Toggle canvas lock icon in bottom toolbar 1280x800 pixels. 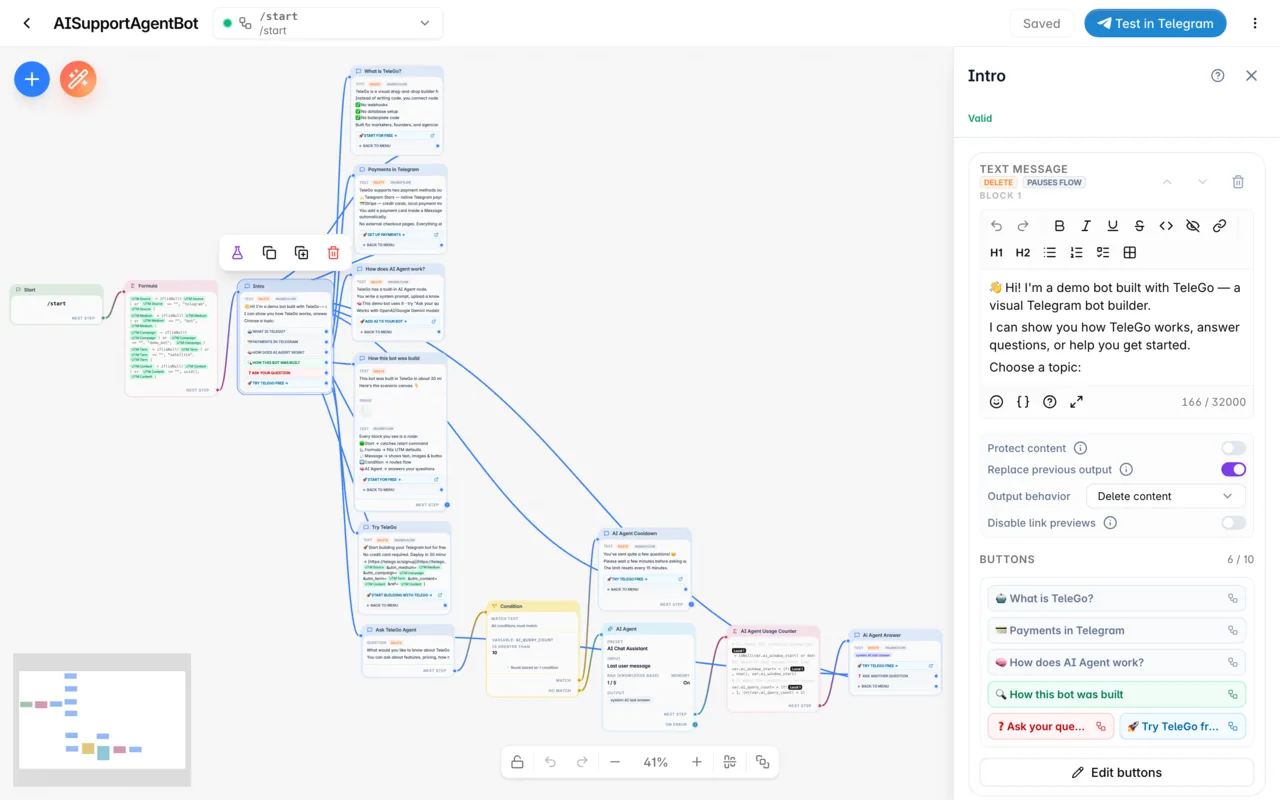click(x=517, y=762)
